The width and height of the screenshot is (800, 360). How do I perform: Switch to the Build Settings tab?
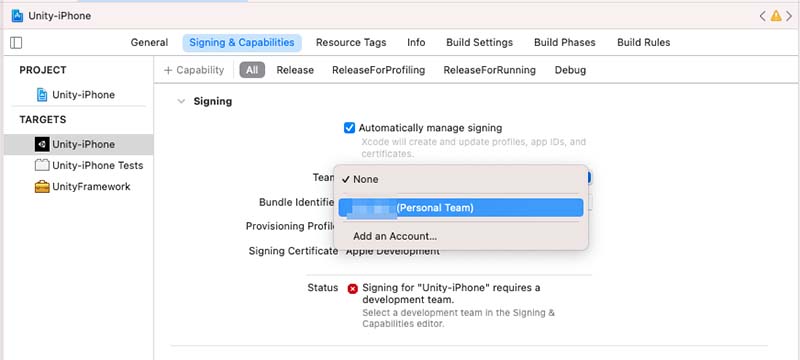(x=479, y=43)
